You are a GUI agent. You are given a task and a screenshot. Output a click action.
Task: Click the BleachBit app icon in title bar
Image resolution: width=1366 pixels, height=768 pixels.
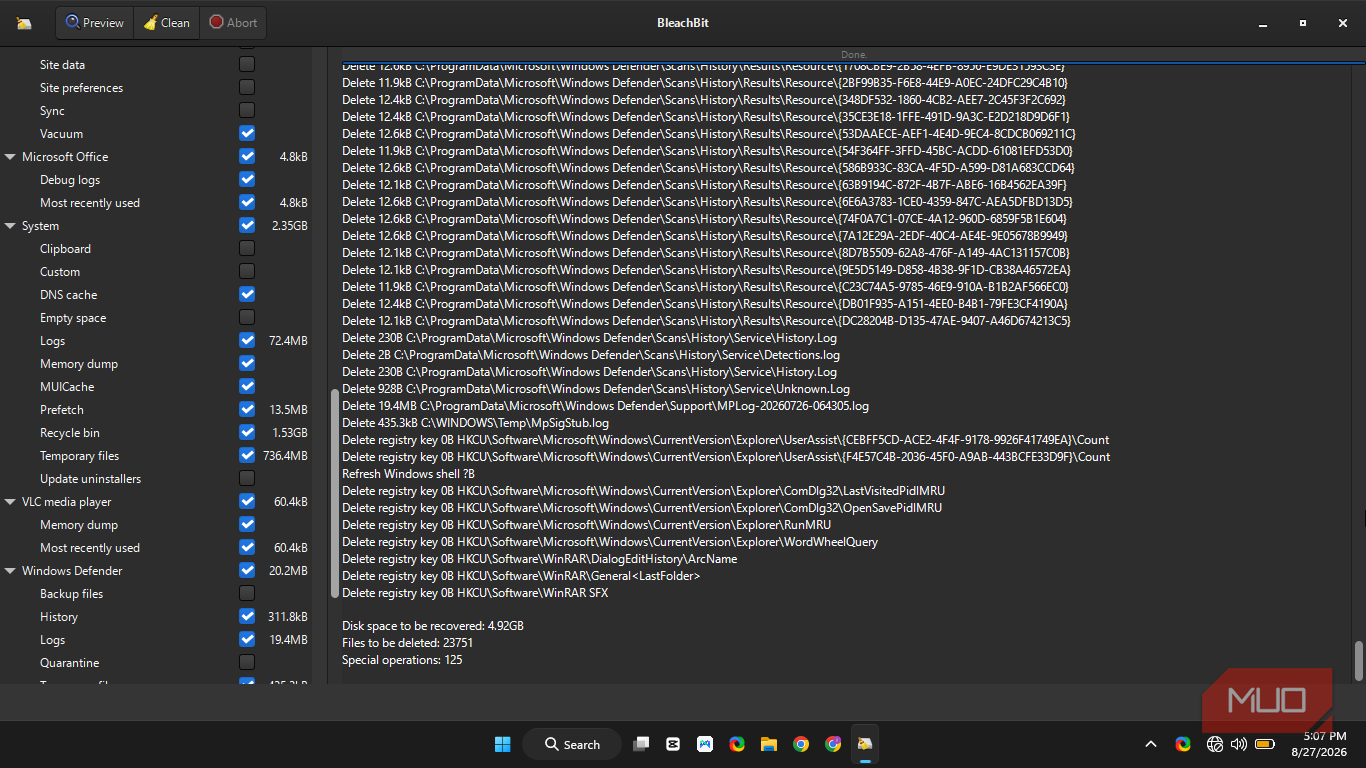click(24, 23)
